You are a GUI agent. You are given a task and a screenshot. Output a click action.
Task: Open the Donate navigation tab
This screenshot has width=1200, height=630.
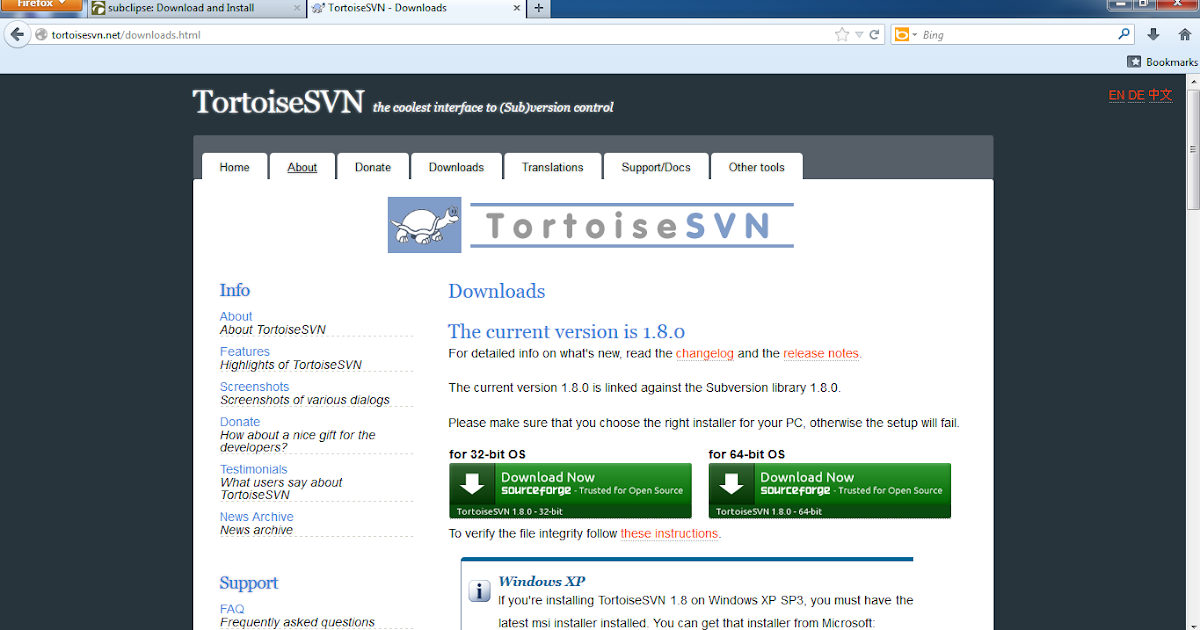point(373,167)
